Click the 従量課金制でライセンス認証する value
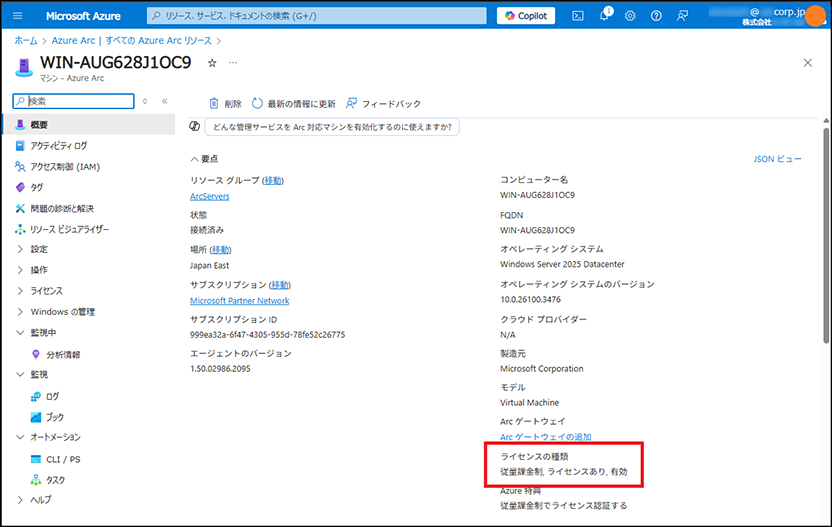 pos(564,506)
